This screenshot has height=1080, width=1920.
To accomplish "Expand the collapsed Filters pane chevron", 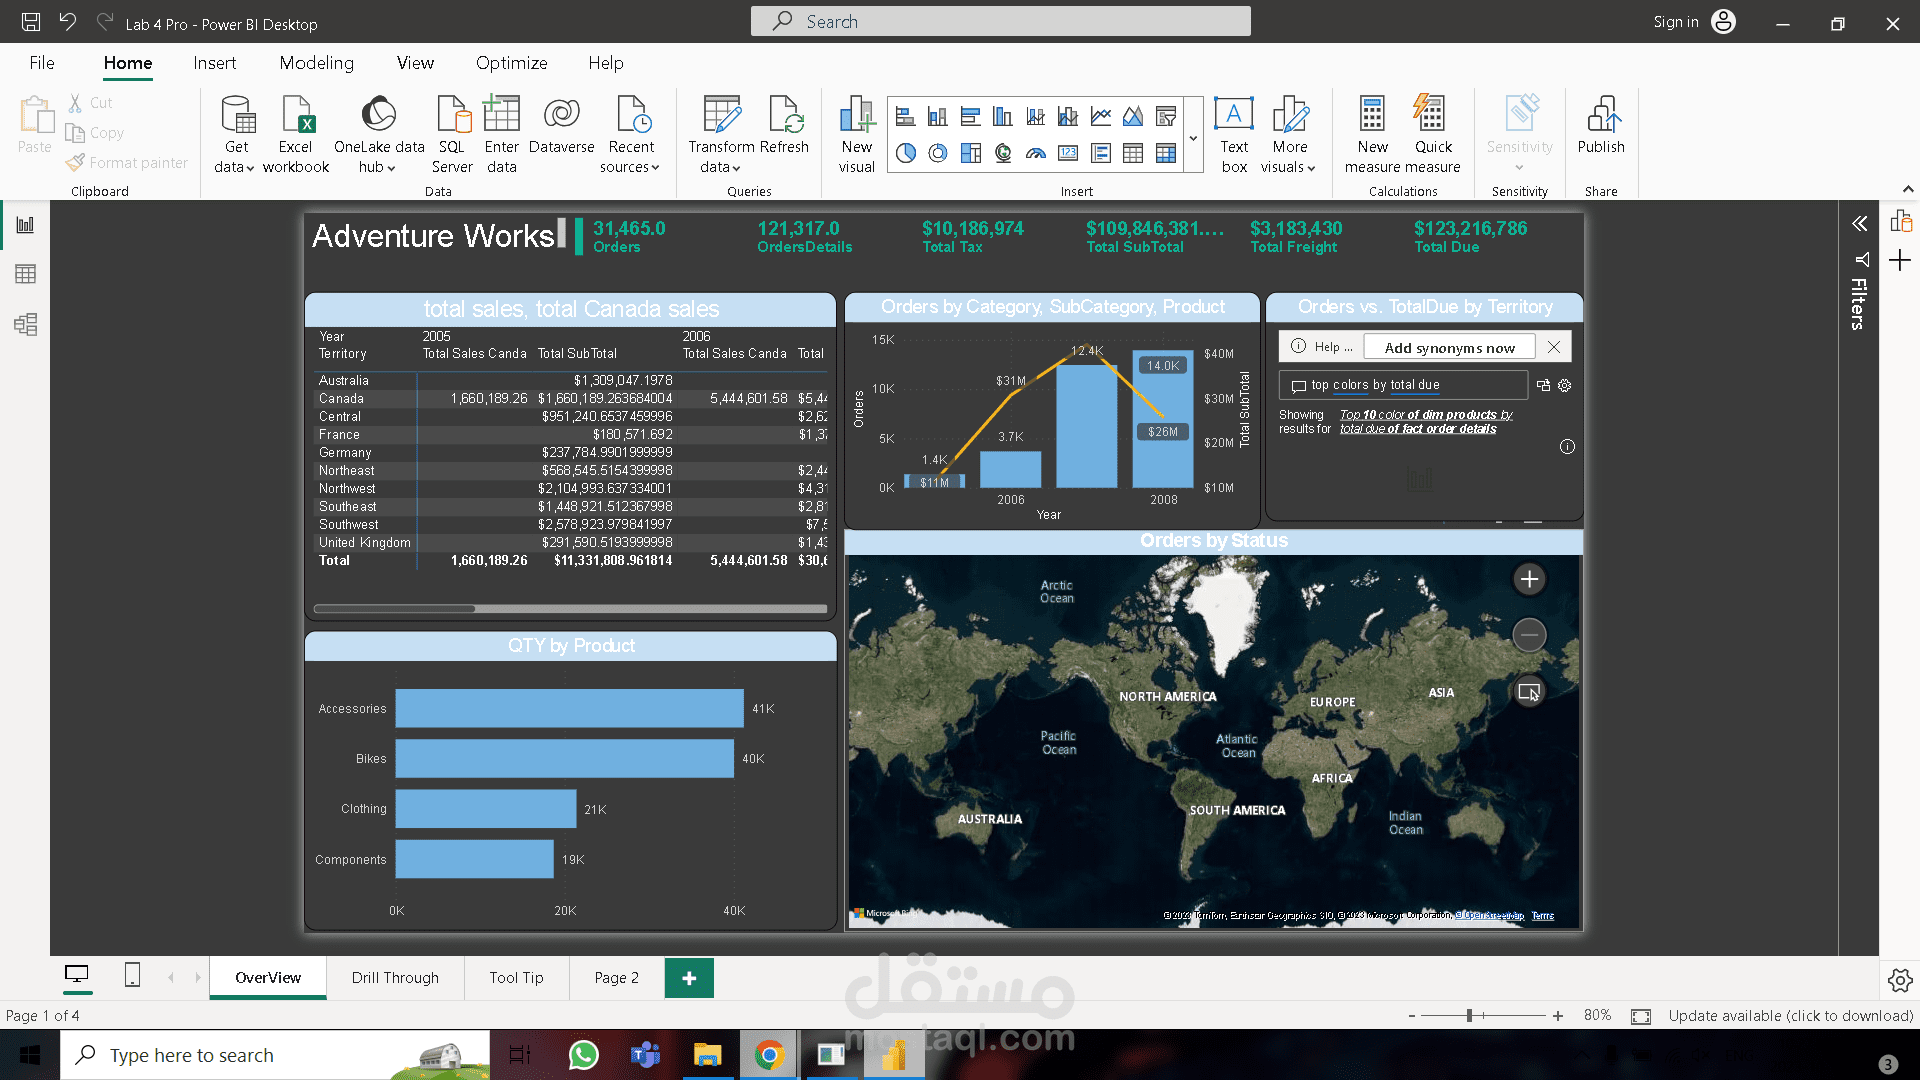I will [x=1859, y=224].
